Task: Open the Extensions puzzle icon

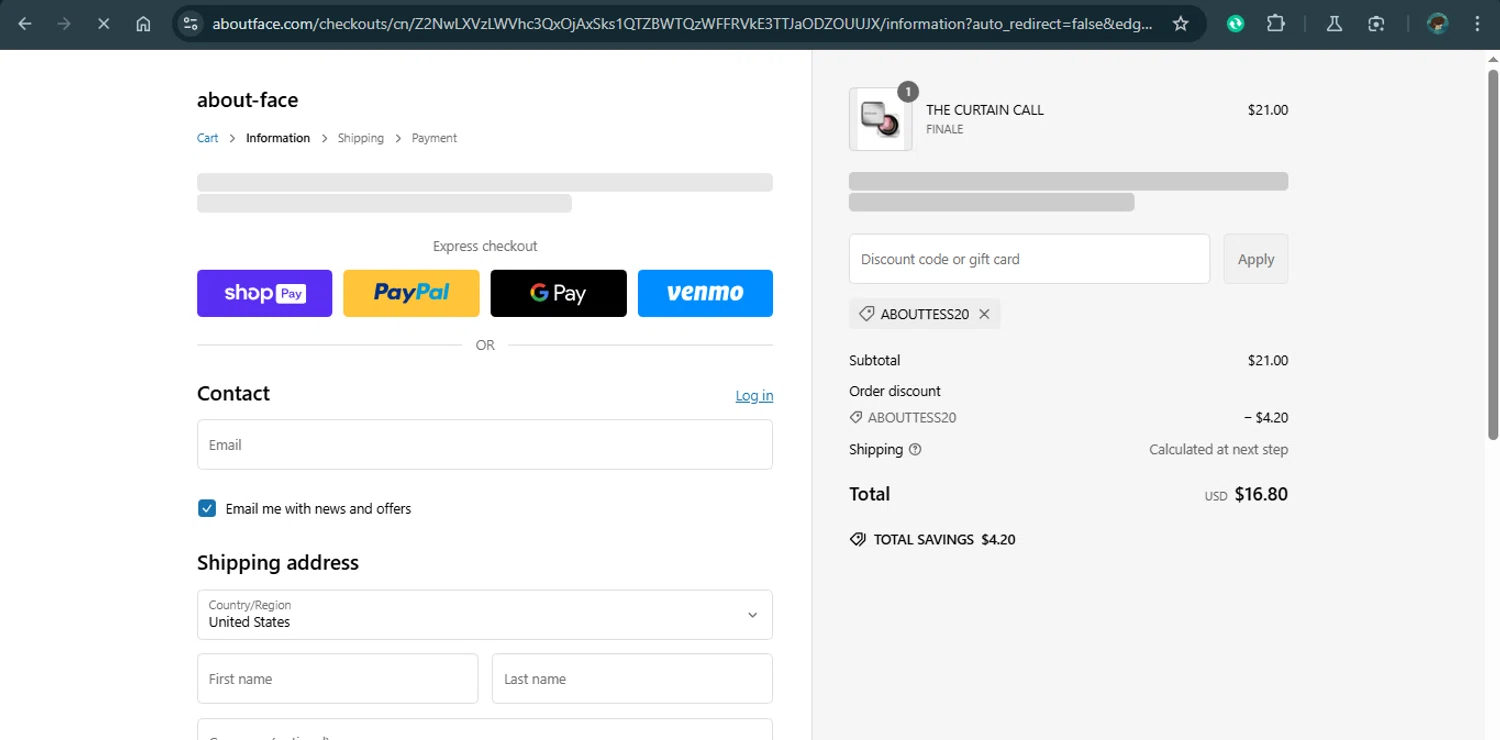Action: click(1276, 24)
